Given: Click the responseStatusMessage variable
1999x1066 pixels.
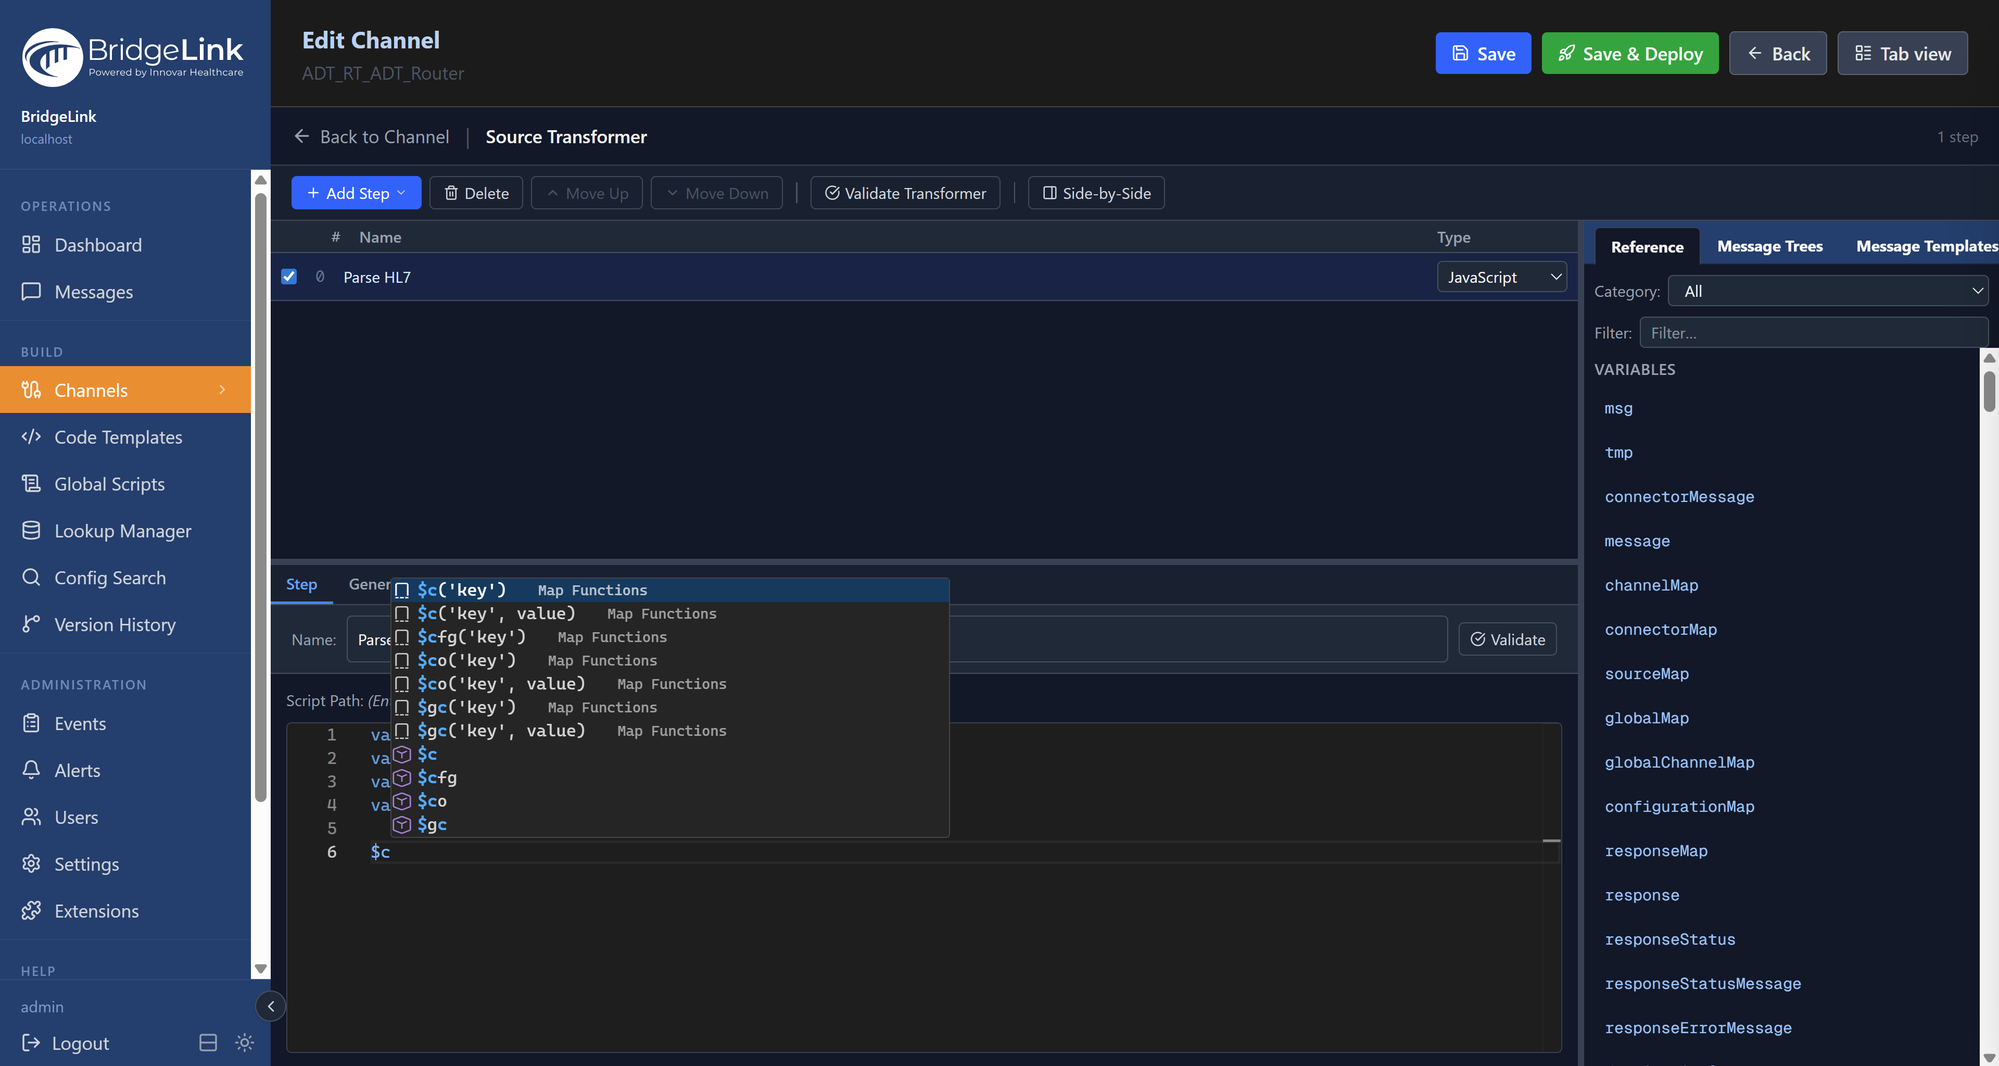Looking at the screenshot, I should pyautogui.click(x=1702, y=984).
